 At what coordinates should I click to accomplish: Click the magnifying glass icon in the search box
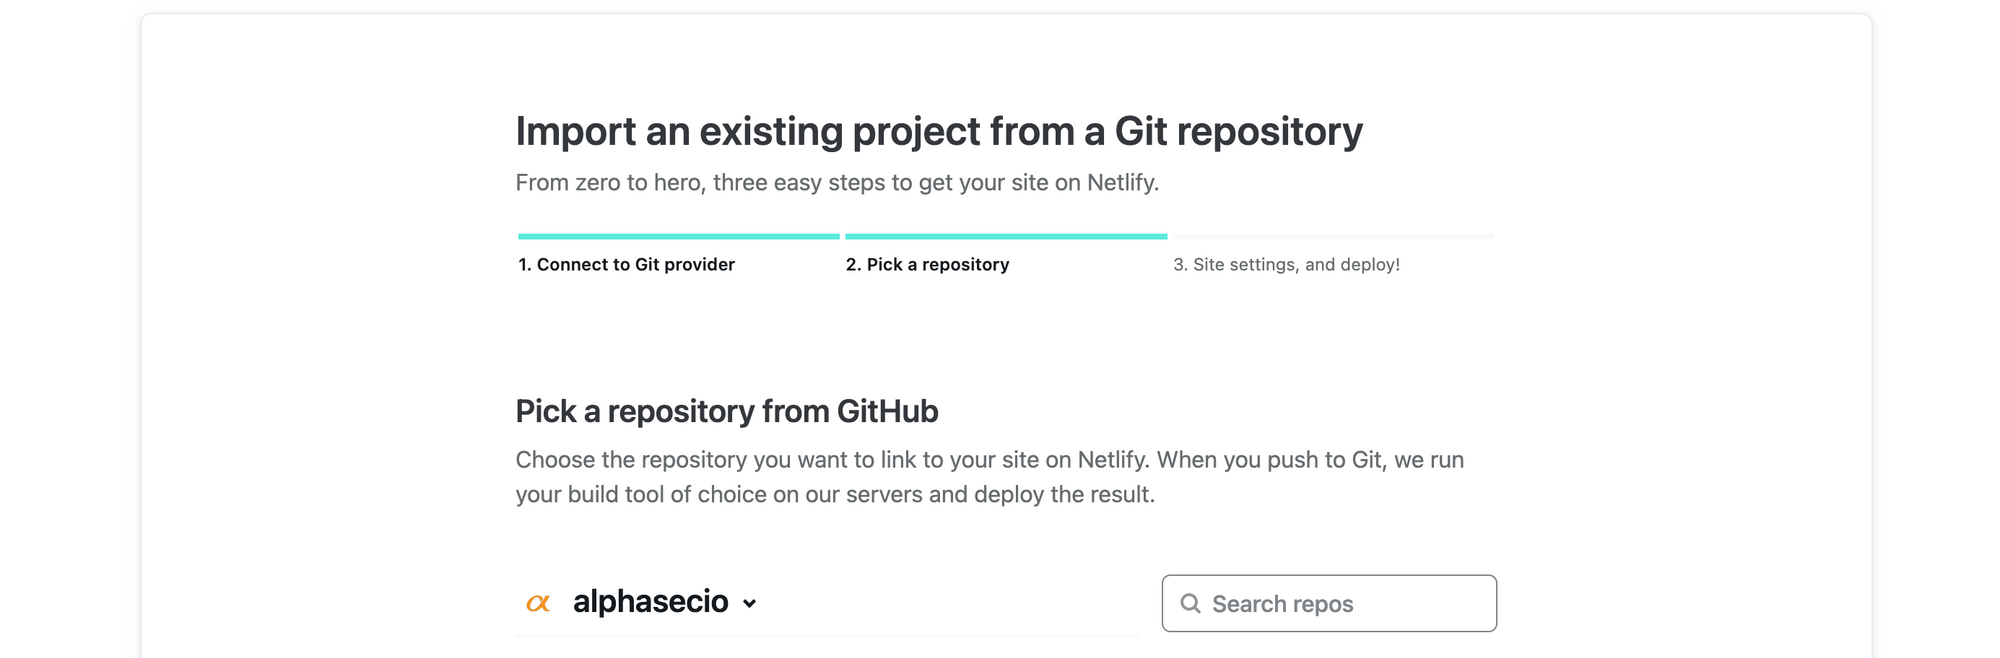coord(1192,604)
